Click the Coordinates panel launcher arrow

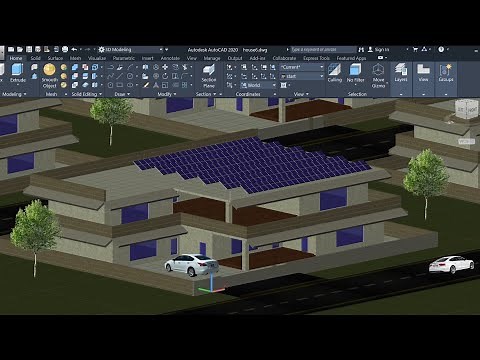pos(274,94)
